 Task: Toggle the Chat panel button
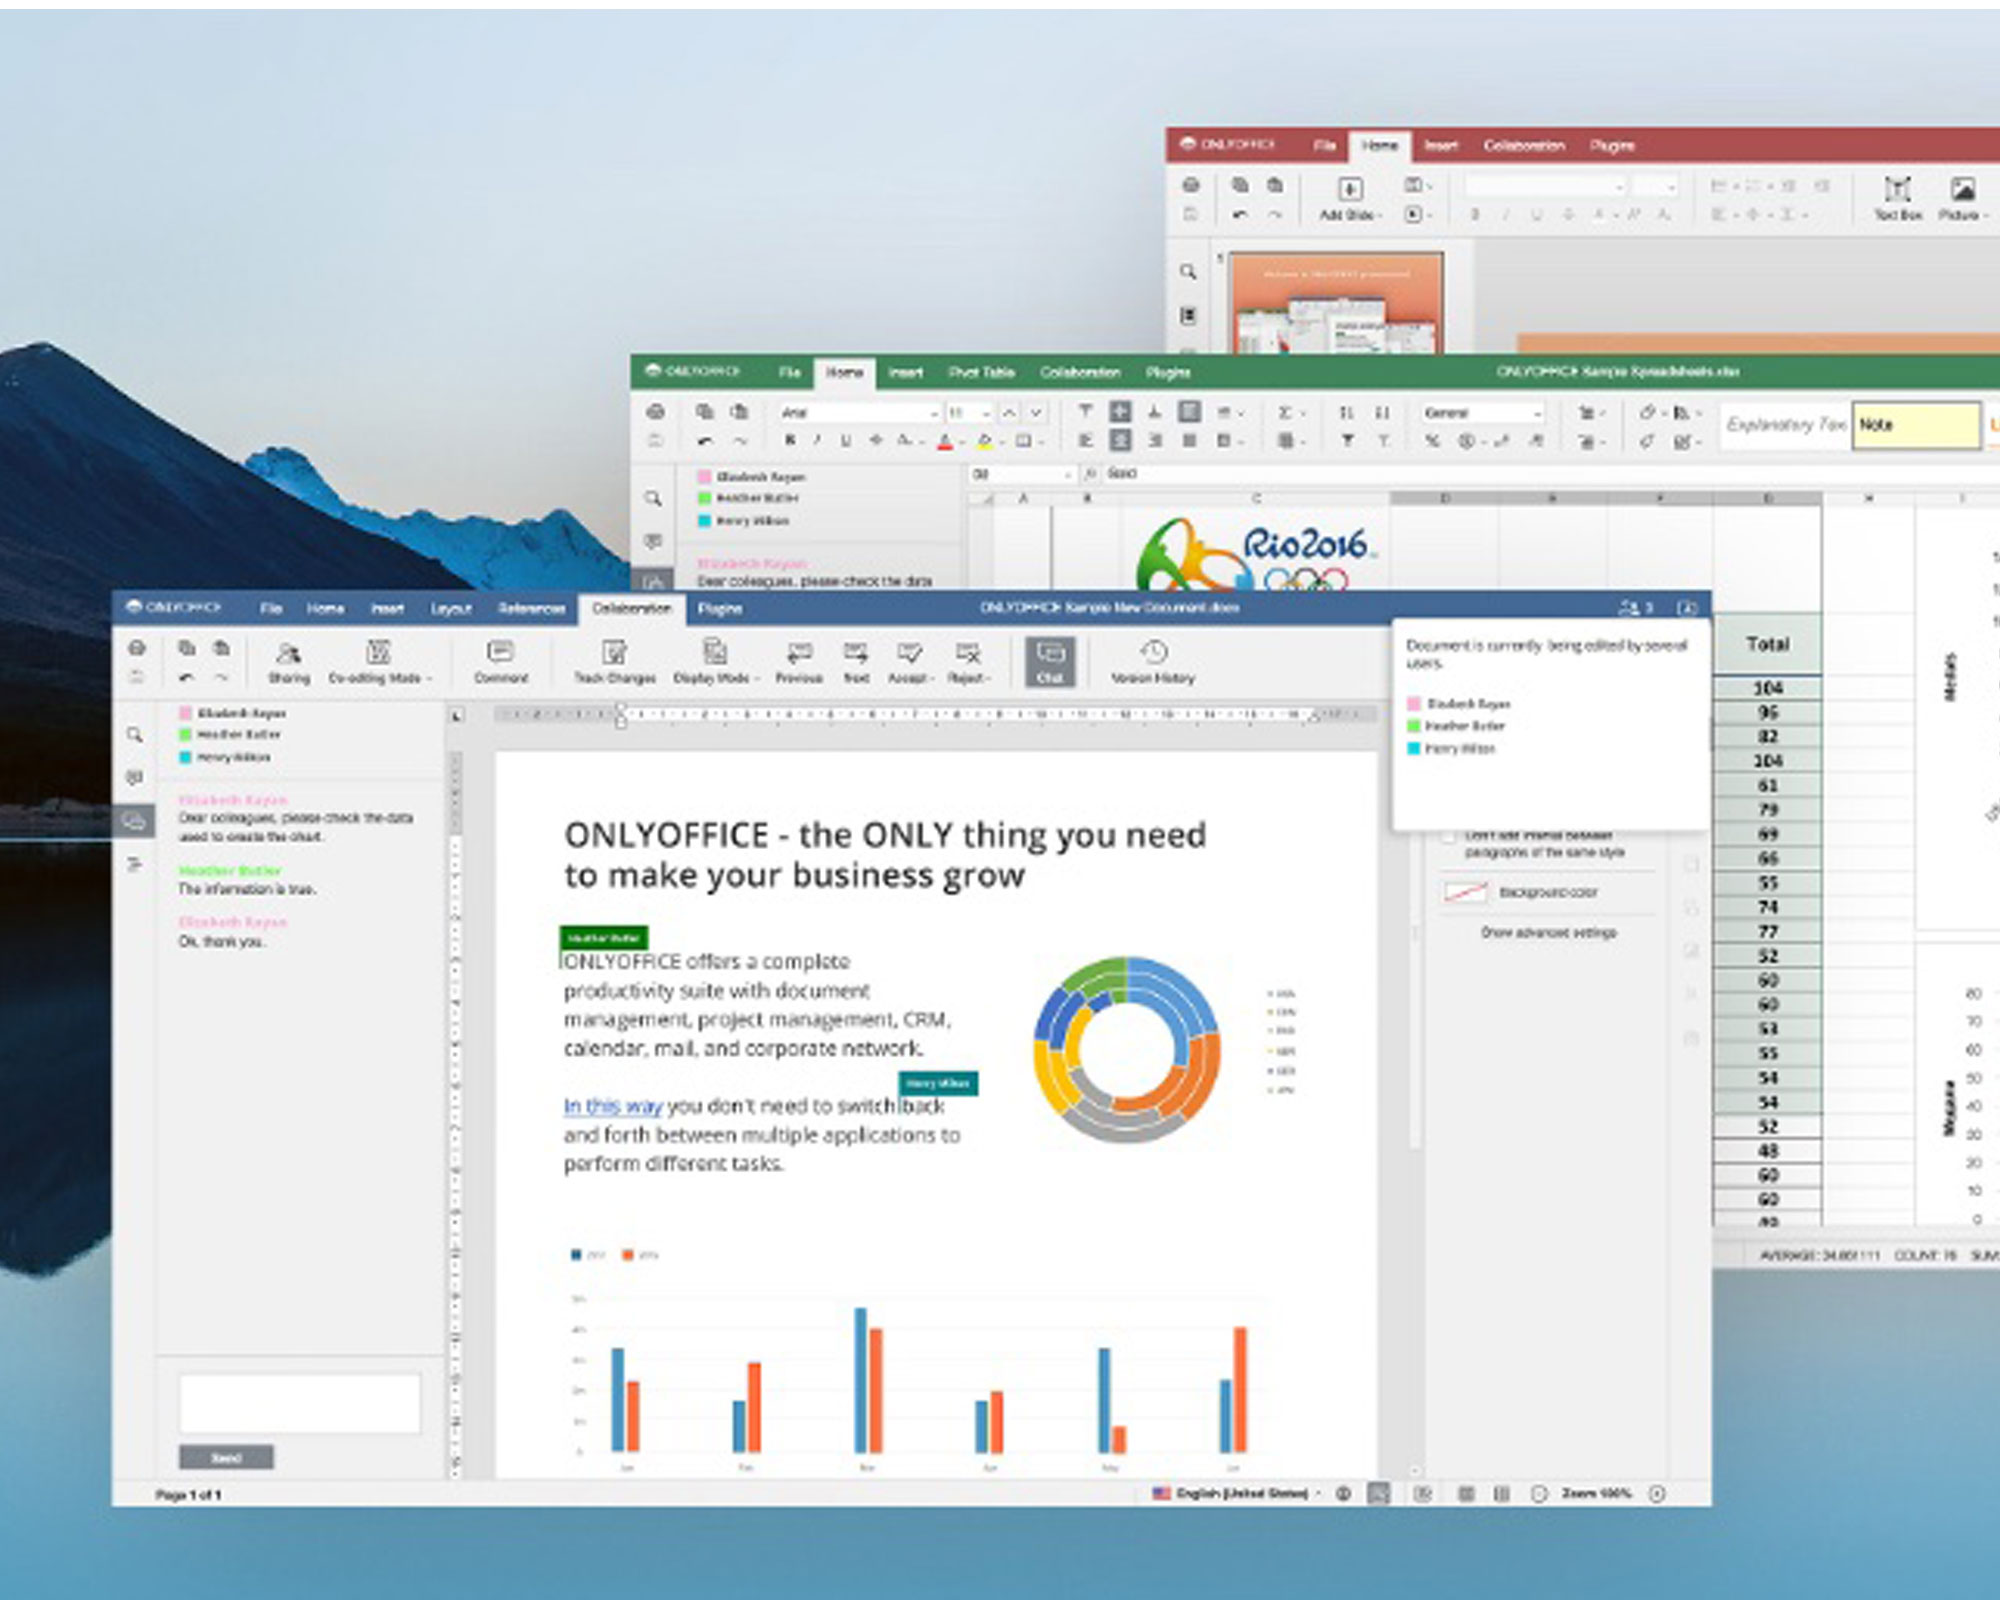click(x=1049, y=662)
